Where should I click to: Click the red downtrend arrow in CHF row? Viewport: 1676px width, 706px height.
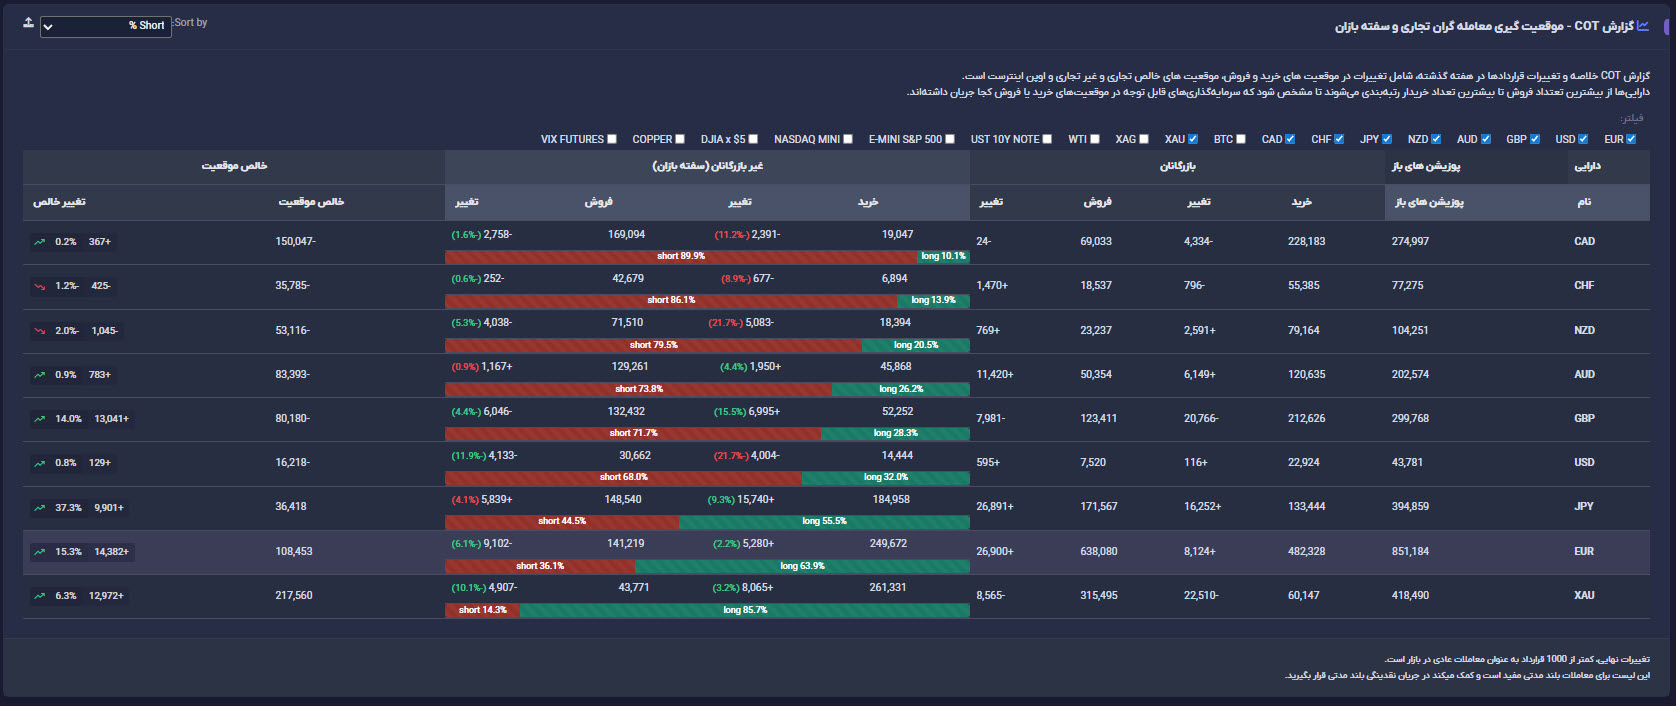(x=39, y=286)
